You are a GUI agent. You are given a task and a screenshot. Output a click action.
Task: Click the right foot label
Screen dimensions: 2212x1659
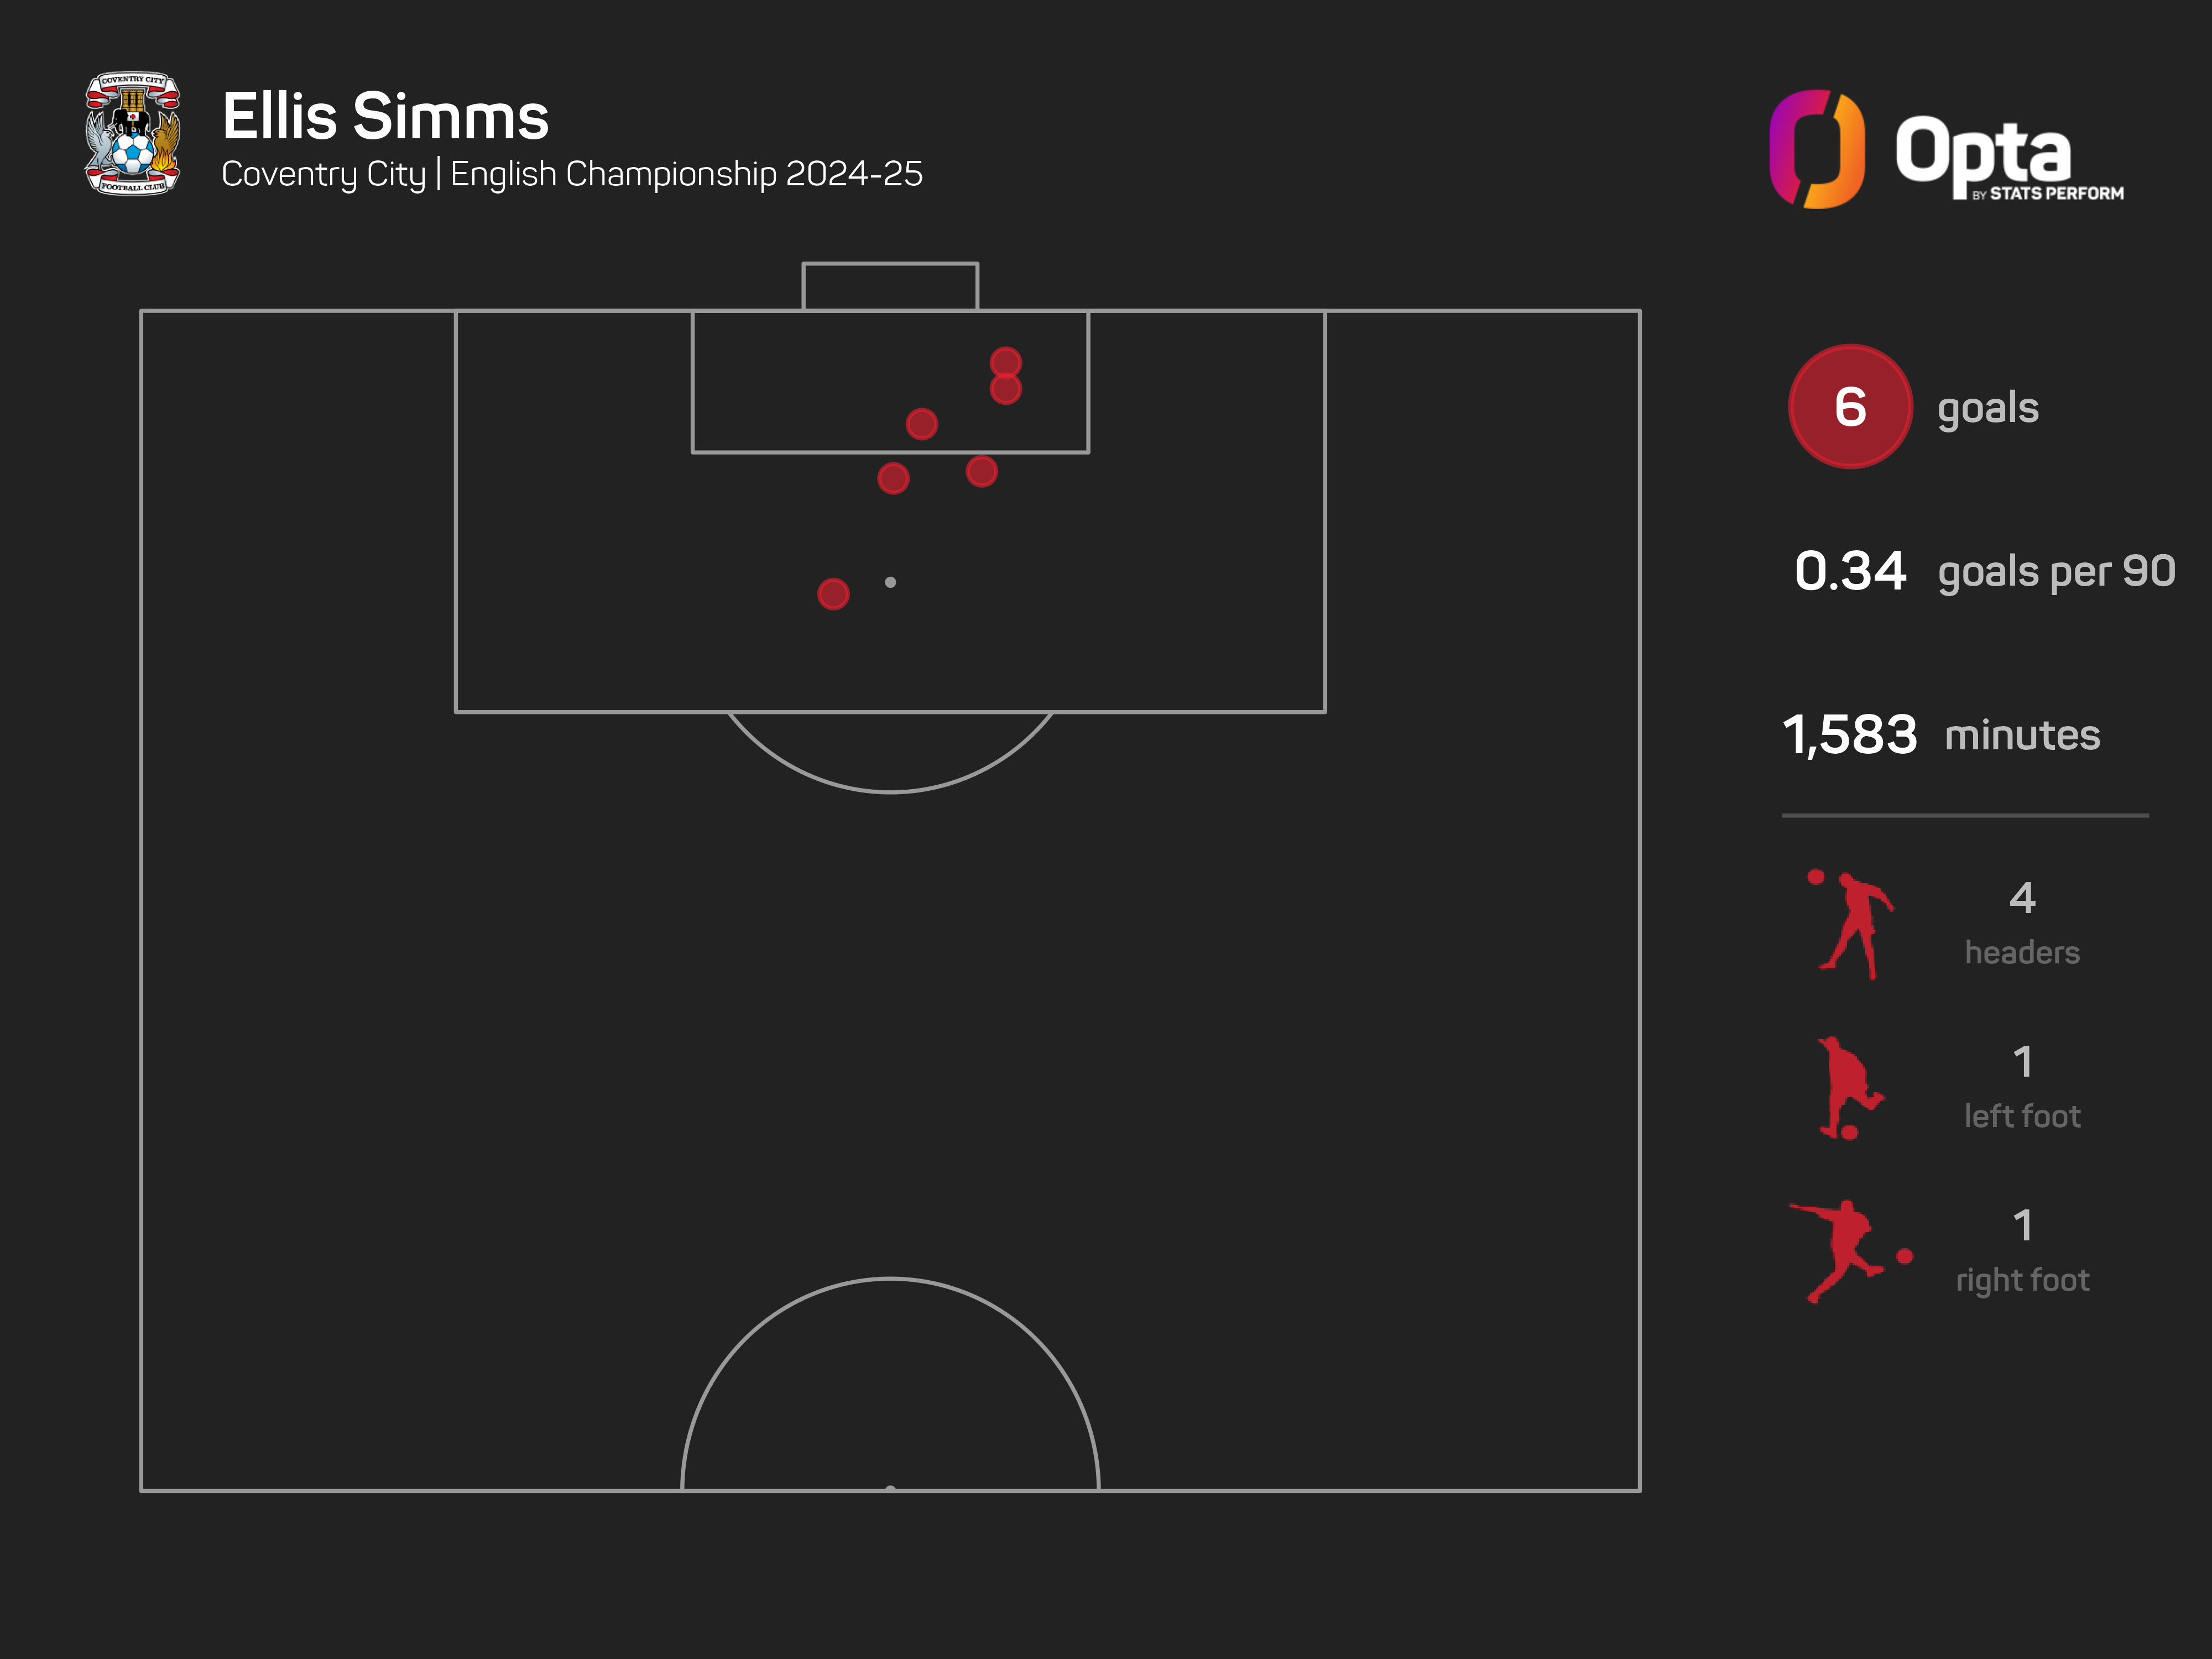pyautogui.click(x=2022, y=1280)
